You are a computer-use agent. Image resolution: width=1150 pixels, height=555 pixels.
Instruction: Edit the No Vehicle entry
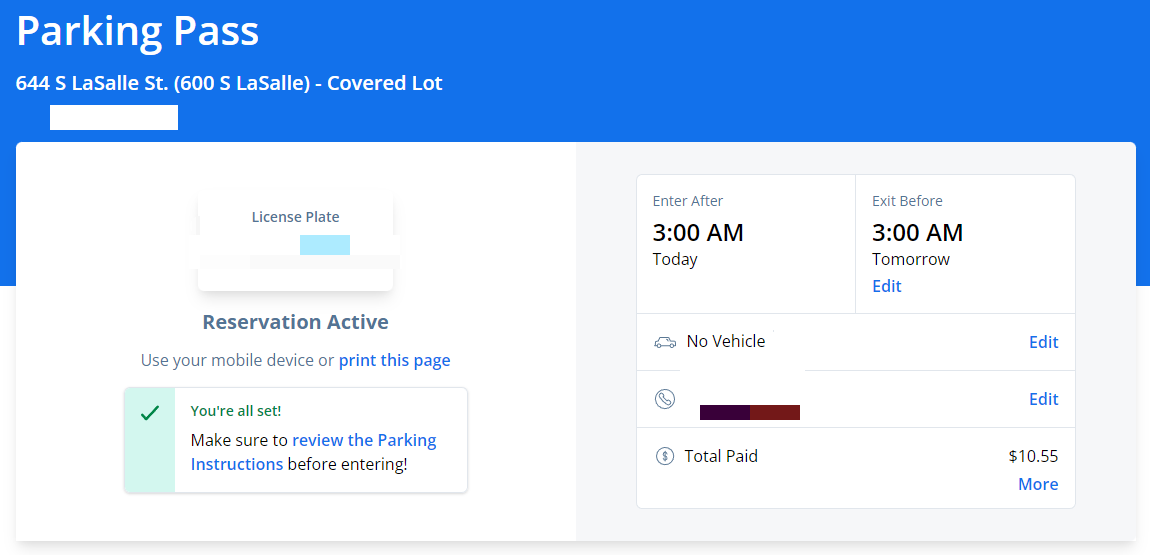click(x=1044, y=342)
